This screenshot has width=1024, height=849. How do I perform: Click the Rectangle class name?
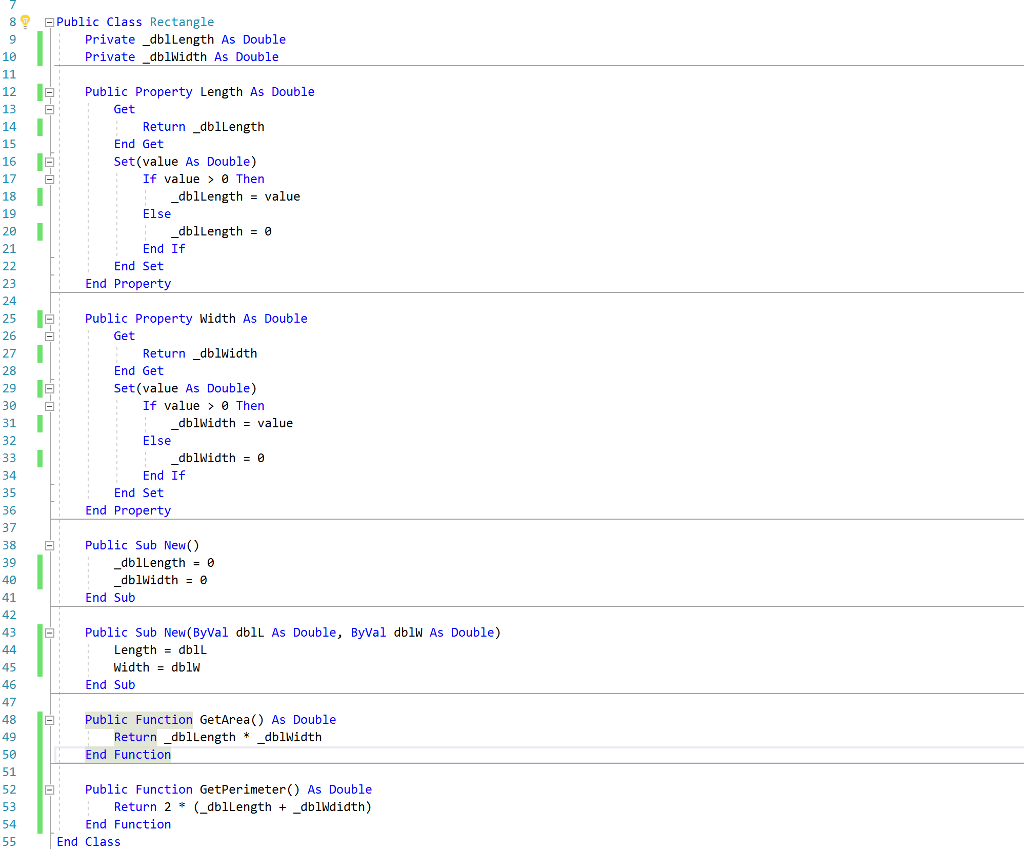(181, 22)
